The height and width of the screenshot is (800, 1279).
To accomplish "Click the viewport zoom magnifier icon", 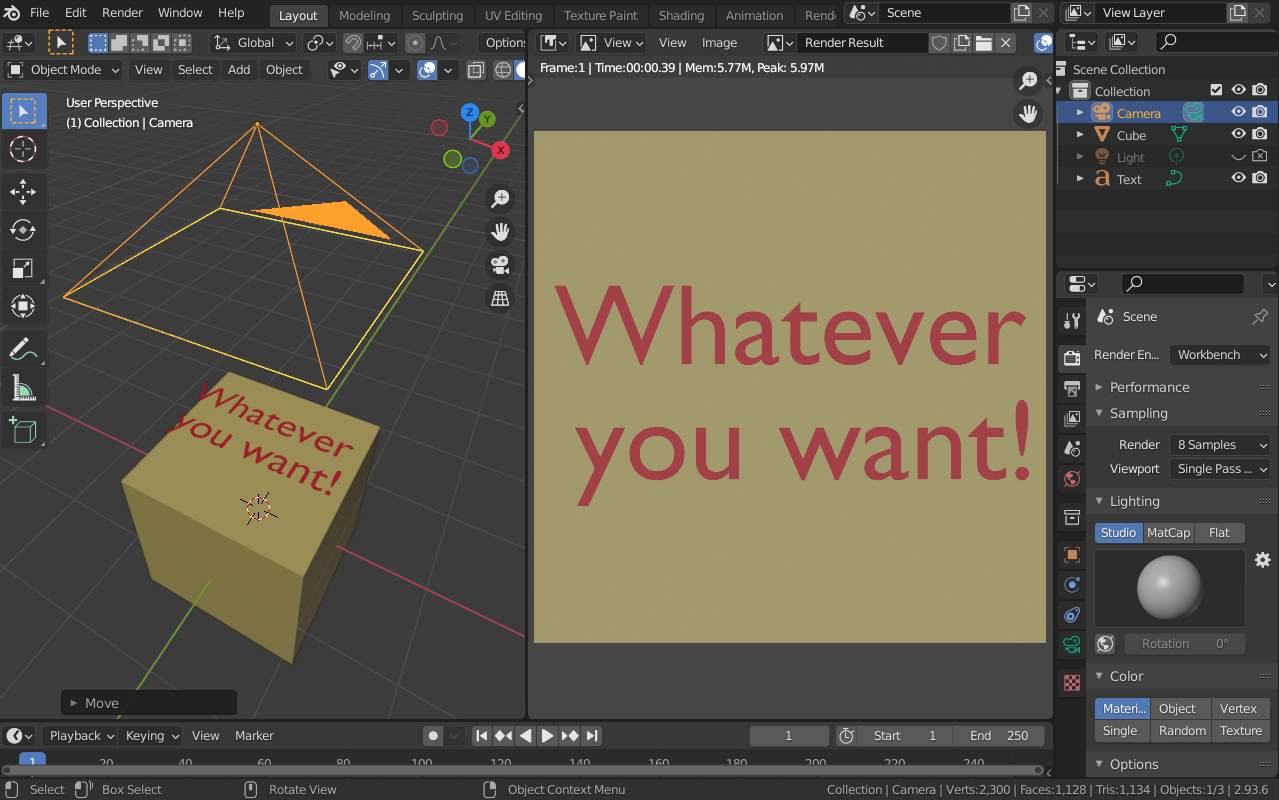I will [x=500, y=198].
